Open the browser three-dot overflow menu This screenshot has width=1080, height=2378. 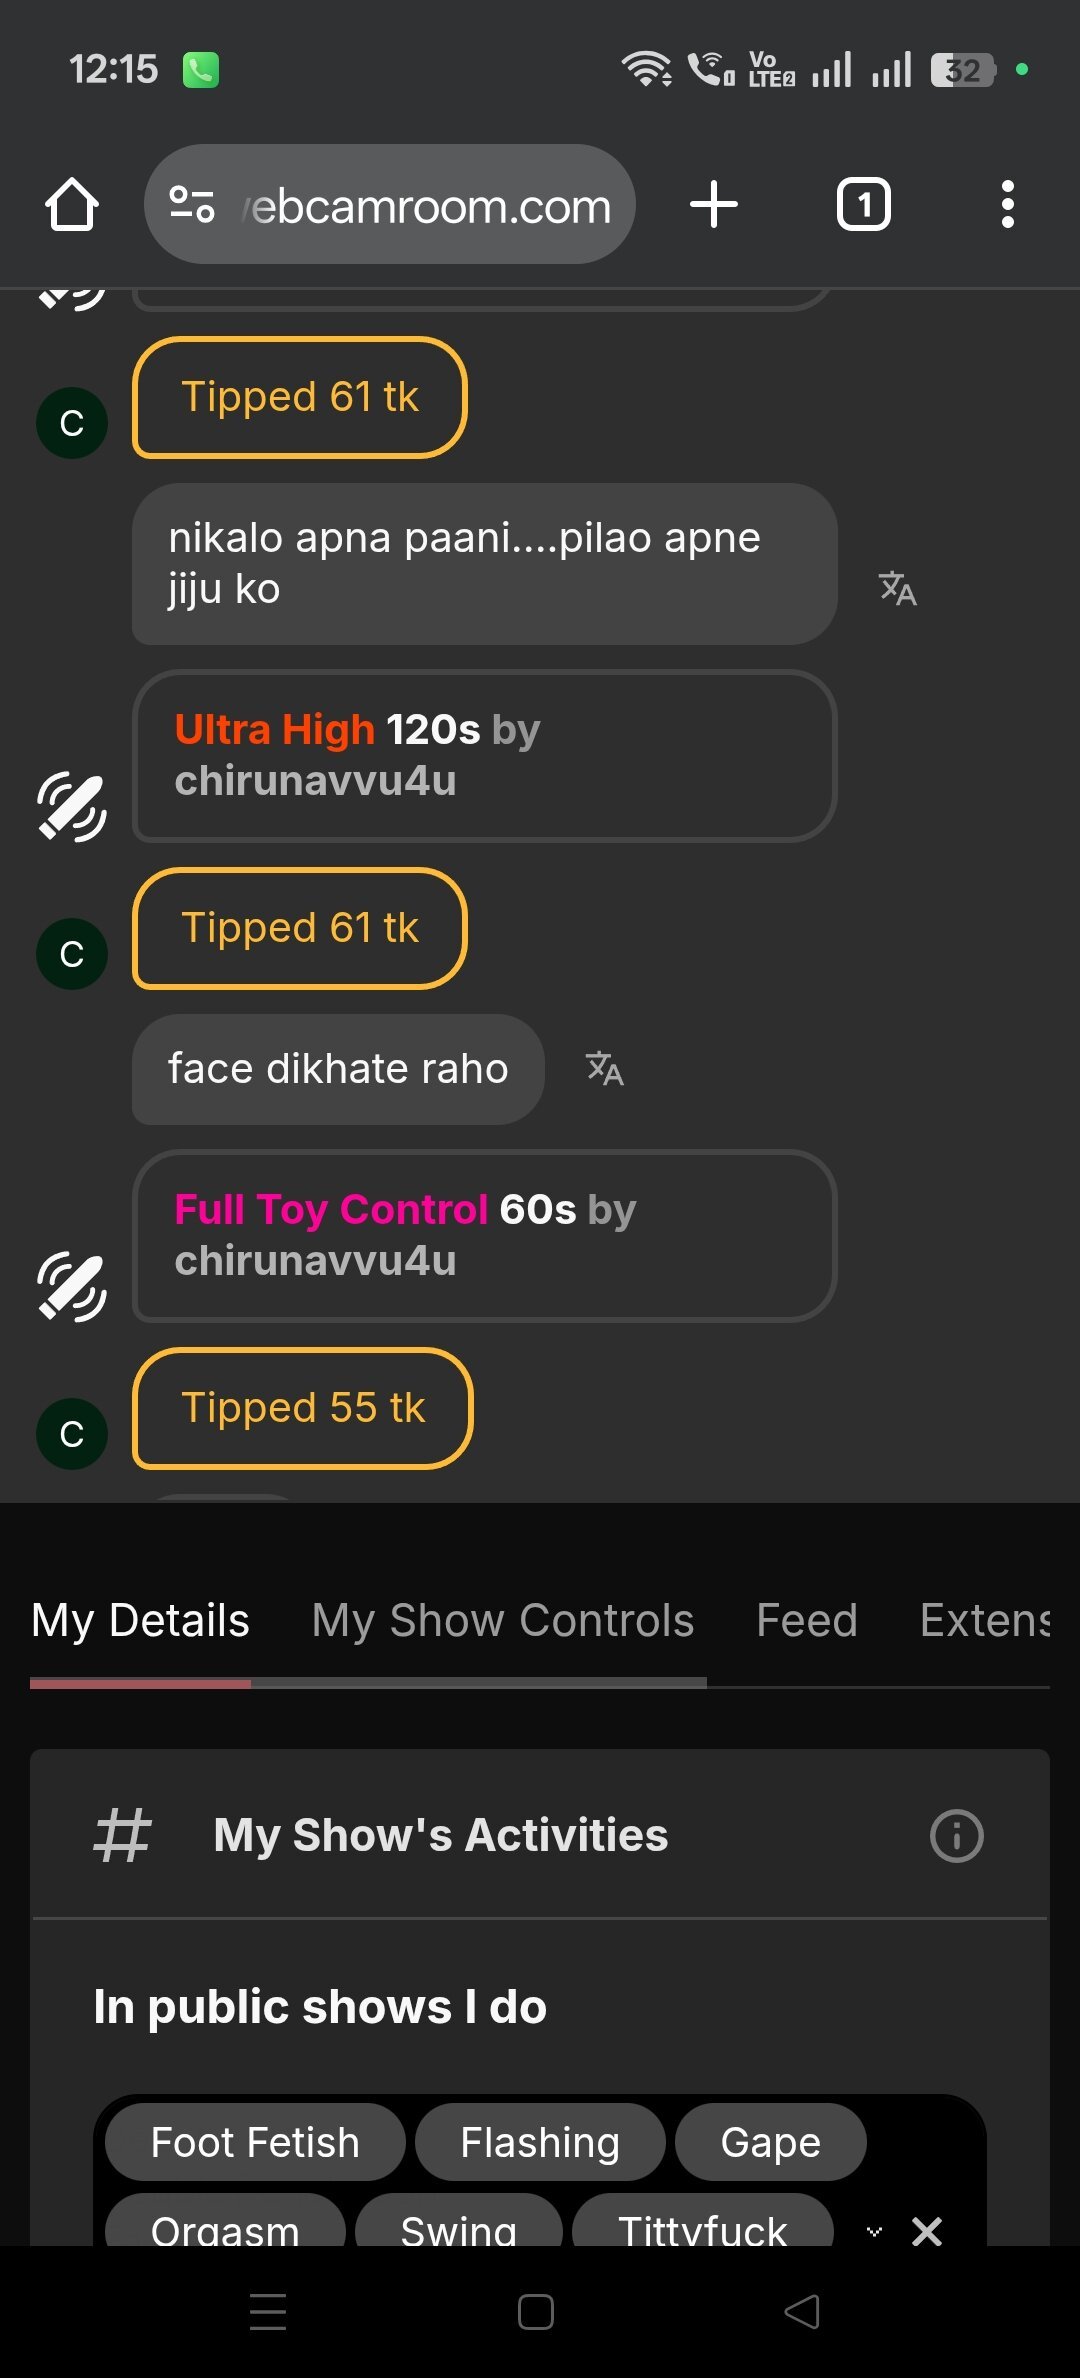(1007, 205)
